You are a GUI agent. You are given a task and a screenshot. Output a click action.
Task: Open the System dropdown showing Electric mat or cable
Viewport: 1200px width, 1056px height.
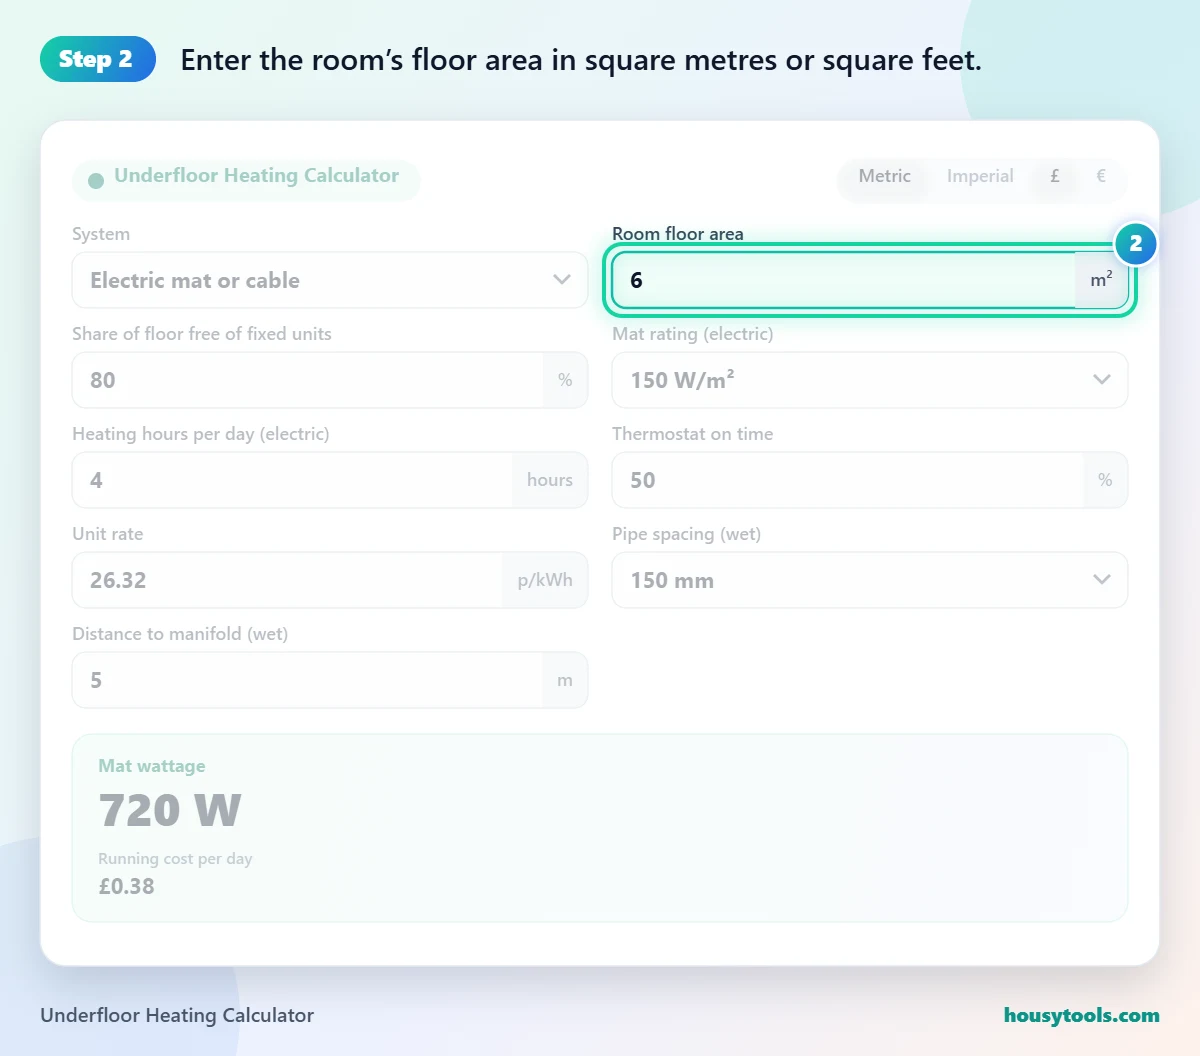330,280
